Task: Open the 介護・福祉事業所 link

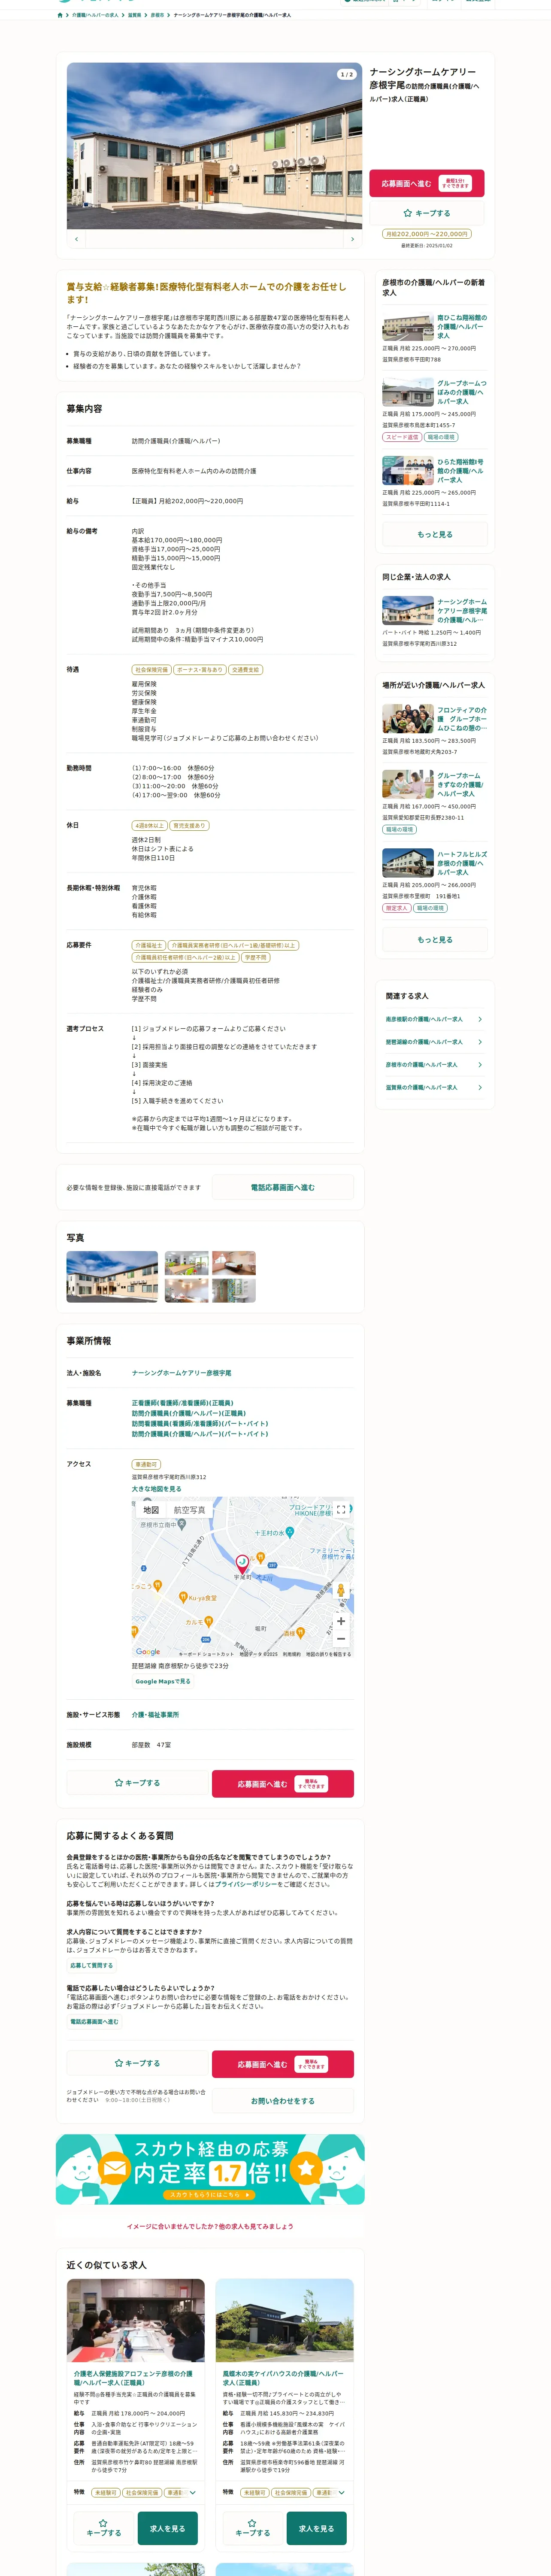Action: point(156,1715)
